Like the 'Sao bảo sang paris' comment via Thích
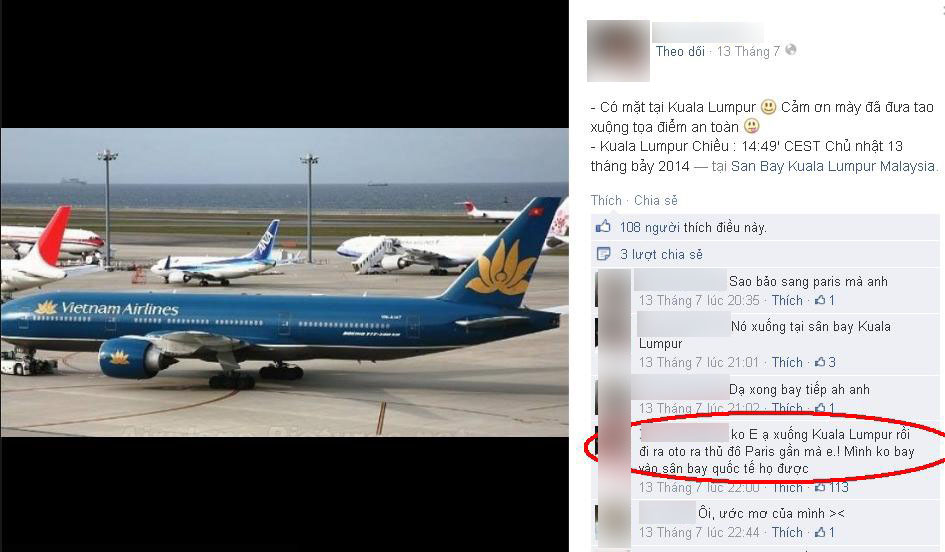The image size is (945, 552). (787, 300)
